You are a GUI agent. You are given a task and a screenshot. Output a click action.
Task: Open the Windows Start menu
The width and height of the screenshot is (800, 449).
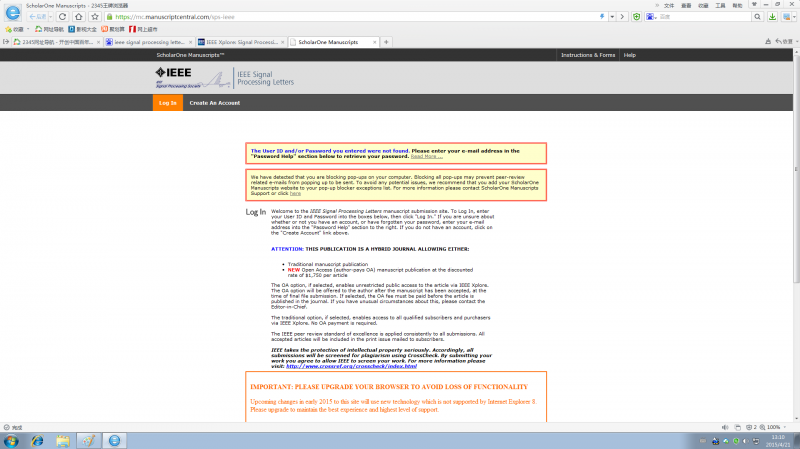[11, 441]
